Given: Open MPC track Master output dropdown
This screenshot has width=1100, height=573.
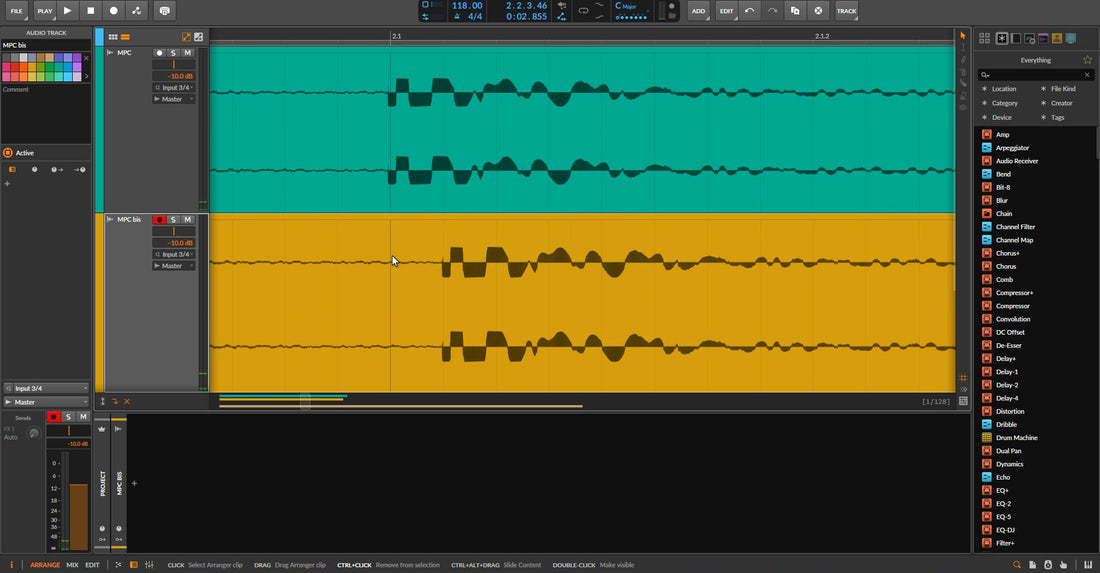Looking at the screenshot, I should coord(174,99).
